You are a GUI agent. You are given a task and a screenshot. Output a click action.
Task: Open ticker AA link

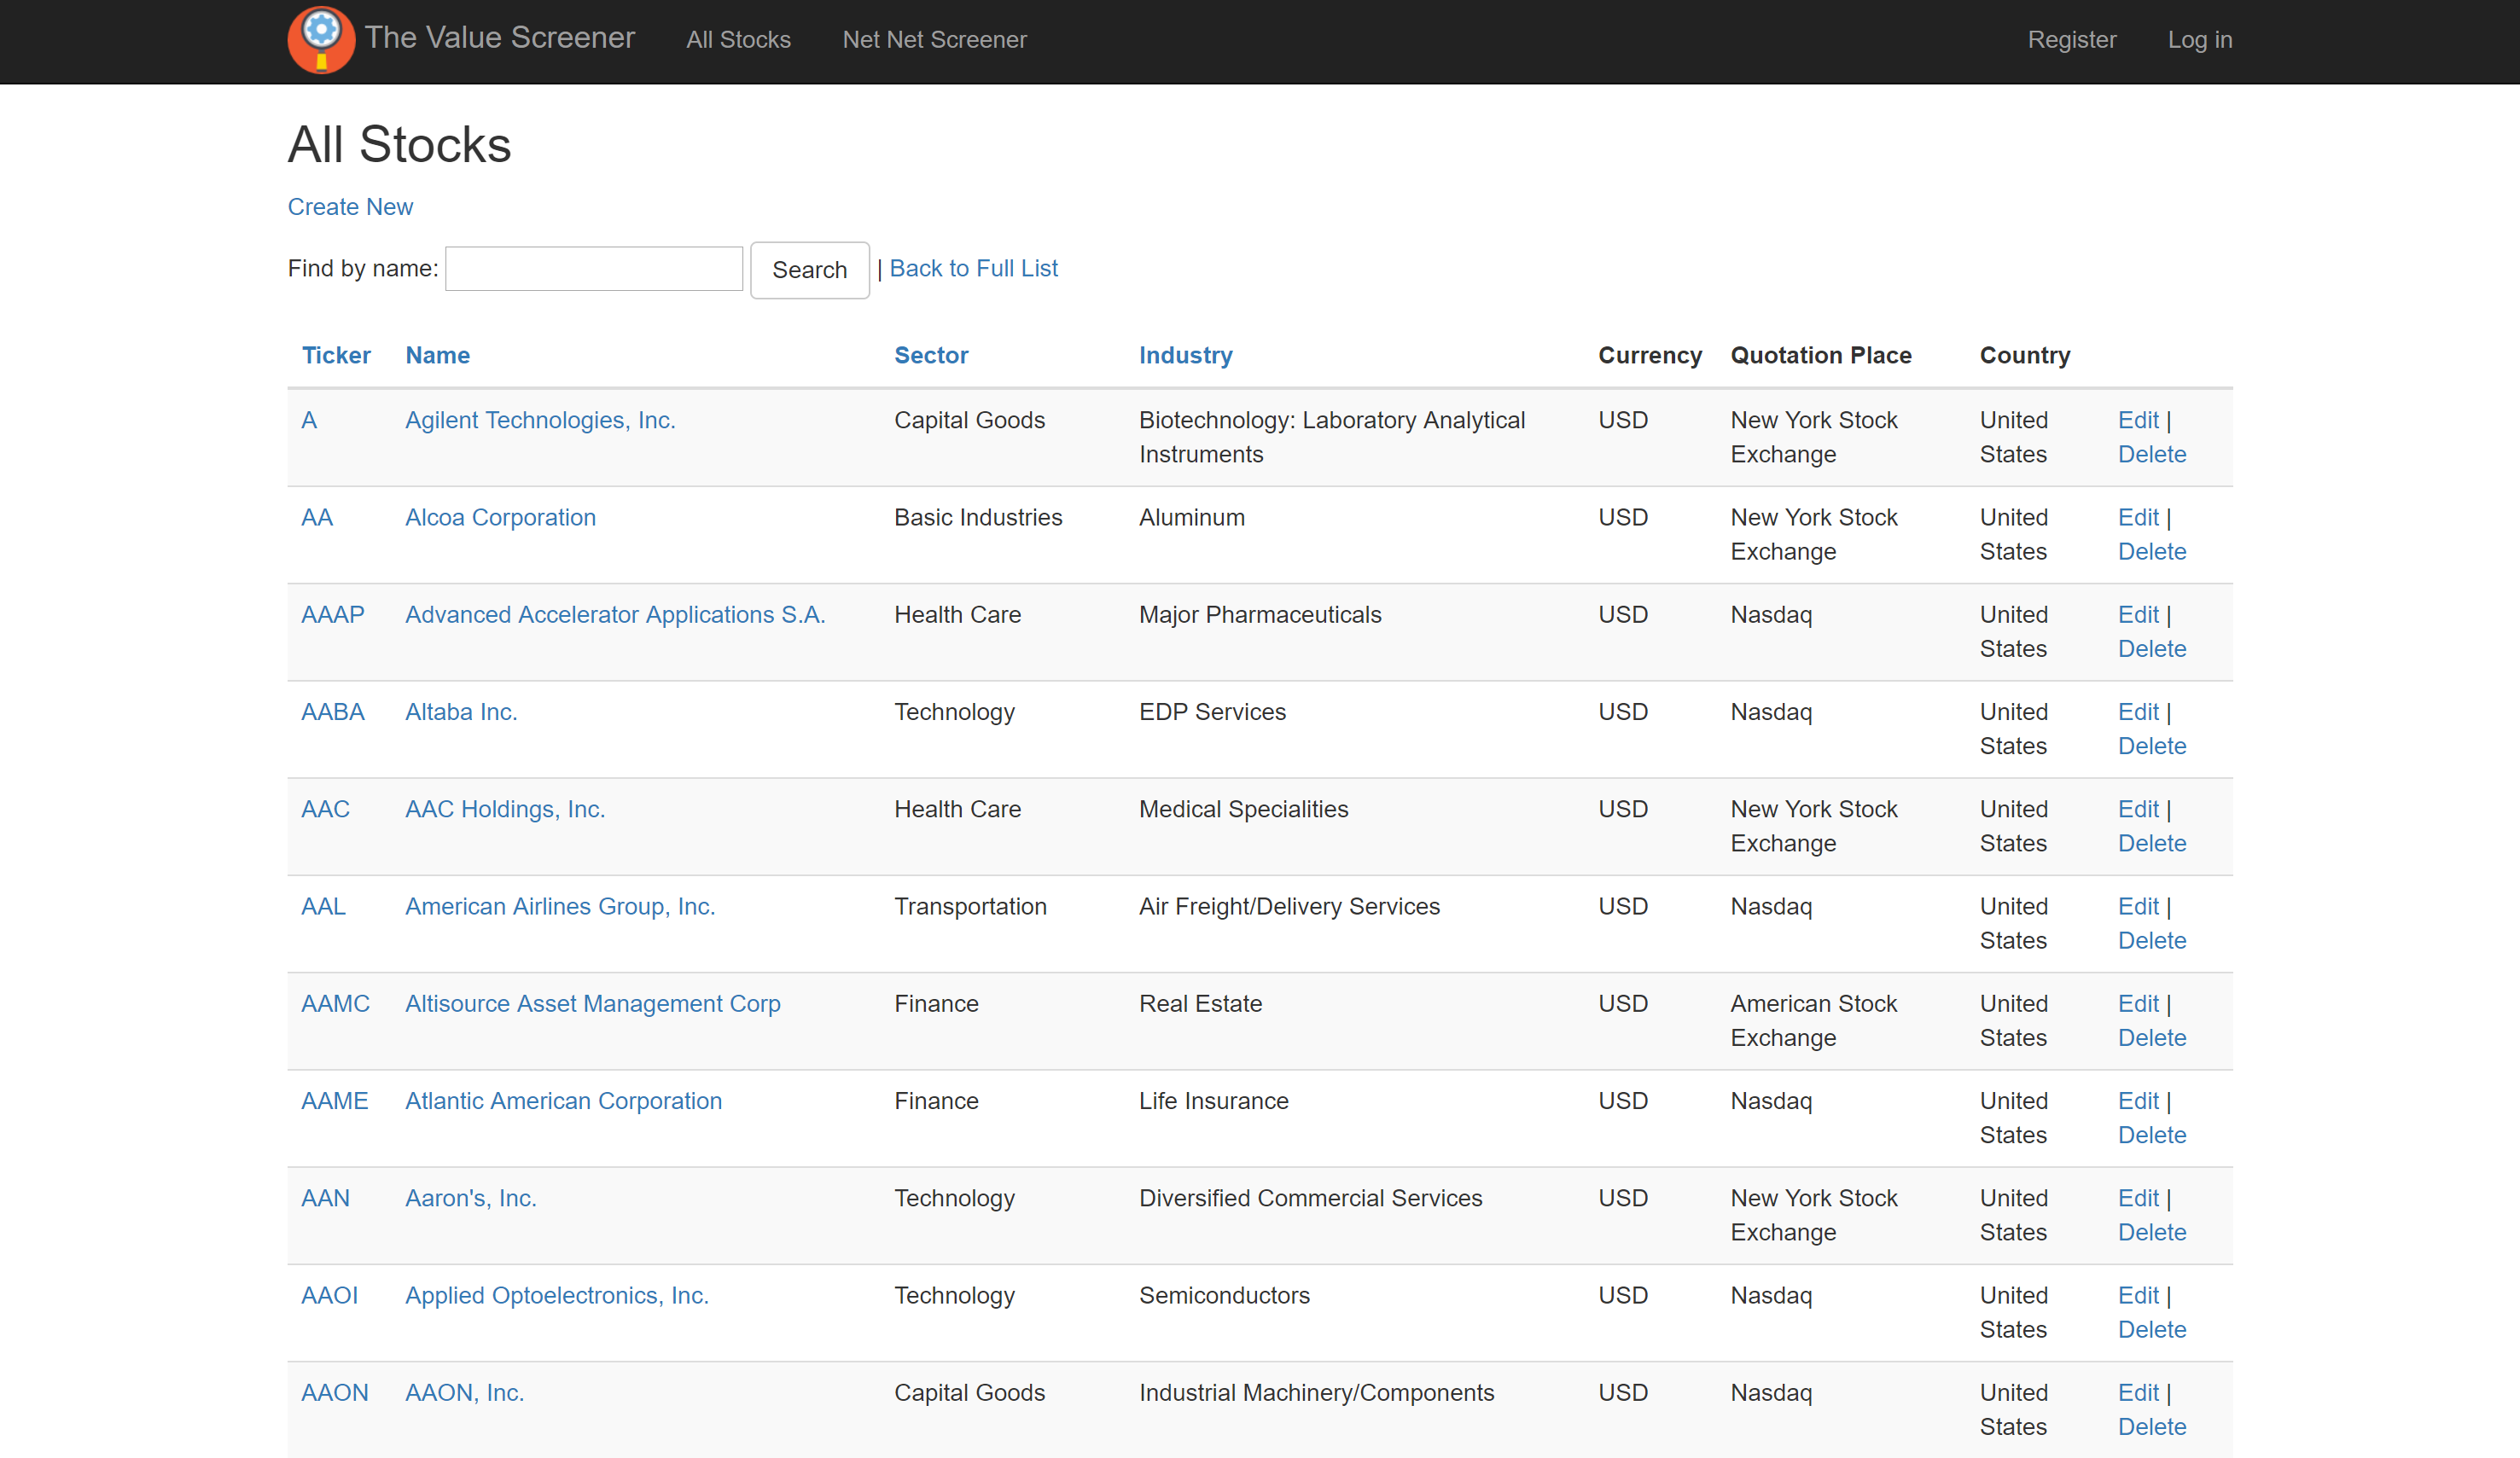pyautogui.click(x=317, y=517)
